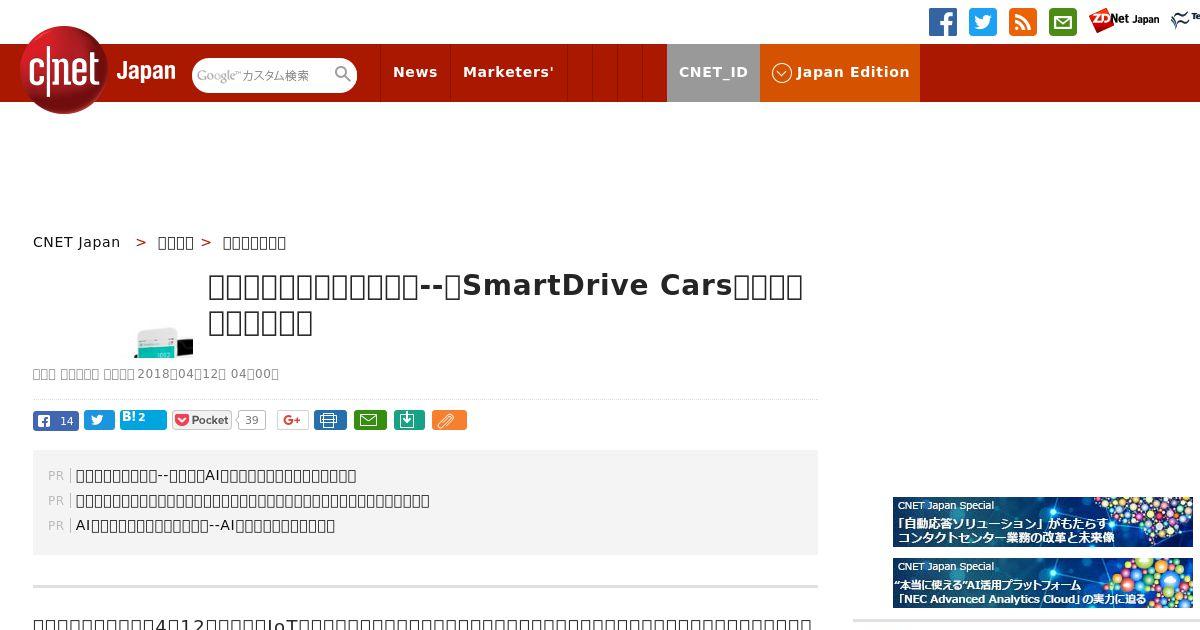The image size is (1200, 630).
Task: Click the Pocket count 39 bubble
Action: tap(252, 420)
